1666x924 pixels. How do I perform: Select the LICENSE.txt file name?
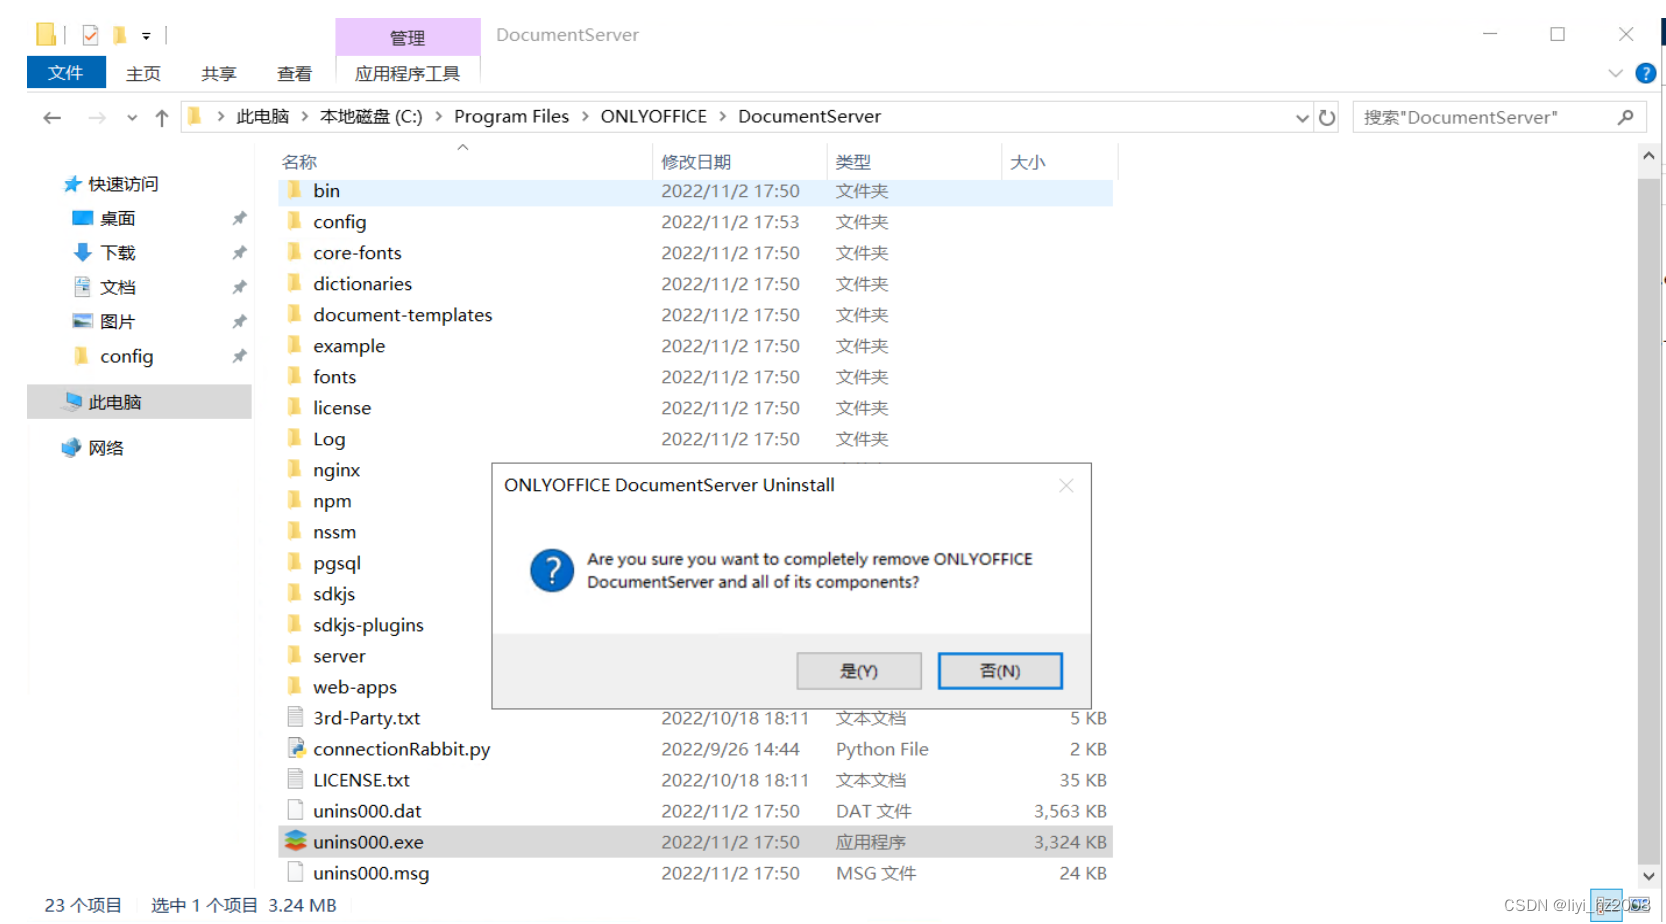click(361, 780)
